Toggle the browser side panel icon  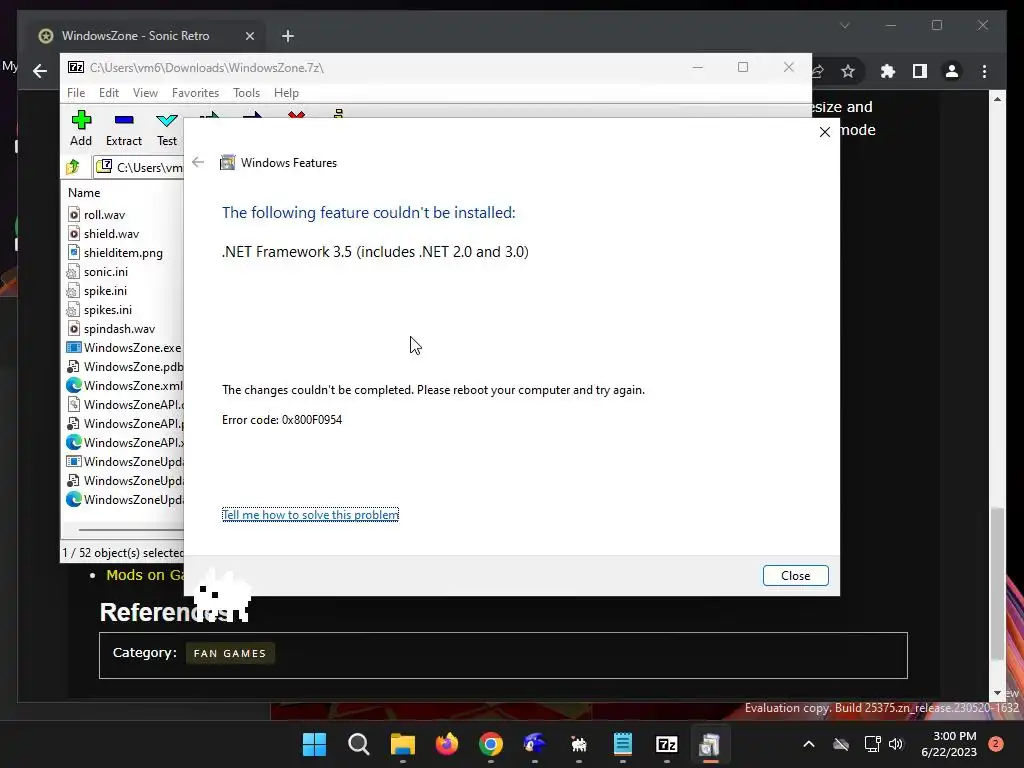click(x=920, y=71)
